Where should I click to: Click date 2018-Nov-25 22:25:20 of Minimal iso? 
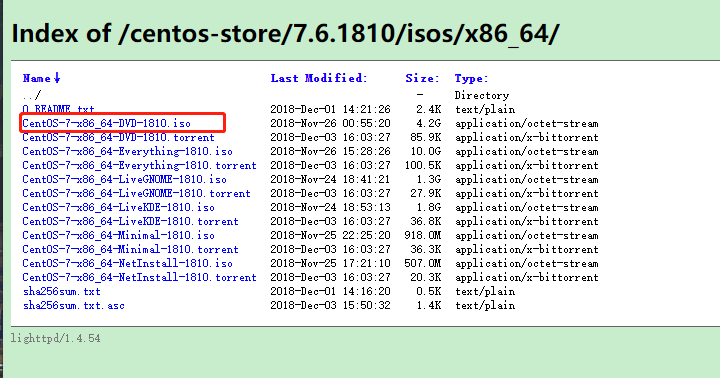[x=330, y=236]
